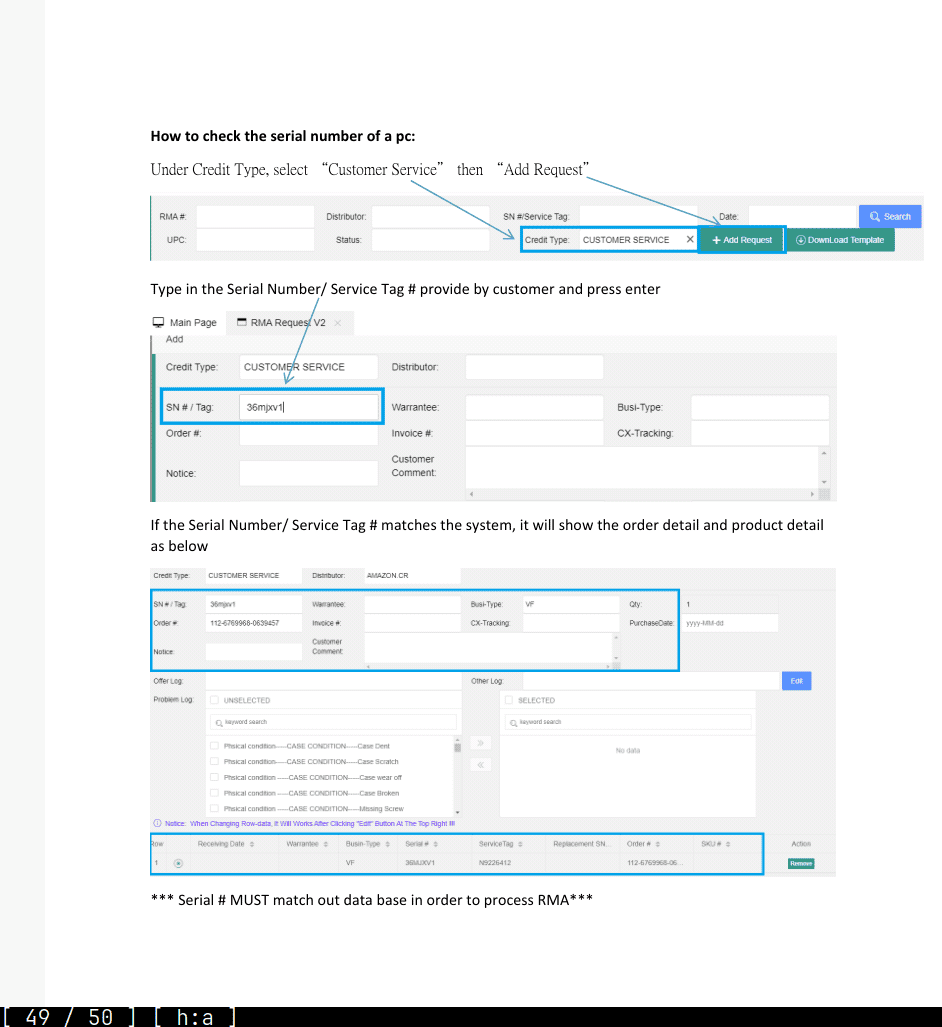Close the RMA Request V2 tab
This screenshot has width=942, height=1027.
pos(338,322)
